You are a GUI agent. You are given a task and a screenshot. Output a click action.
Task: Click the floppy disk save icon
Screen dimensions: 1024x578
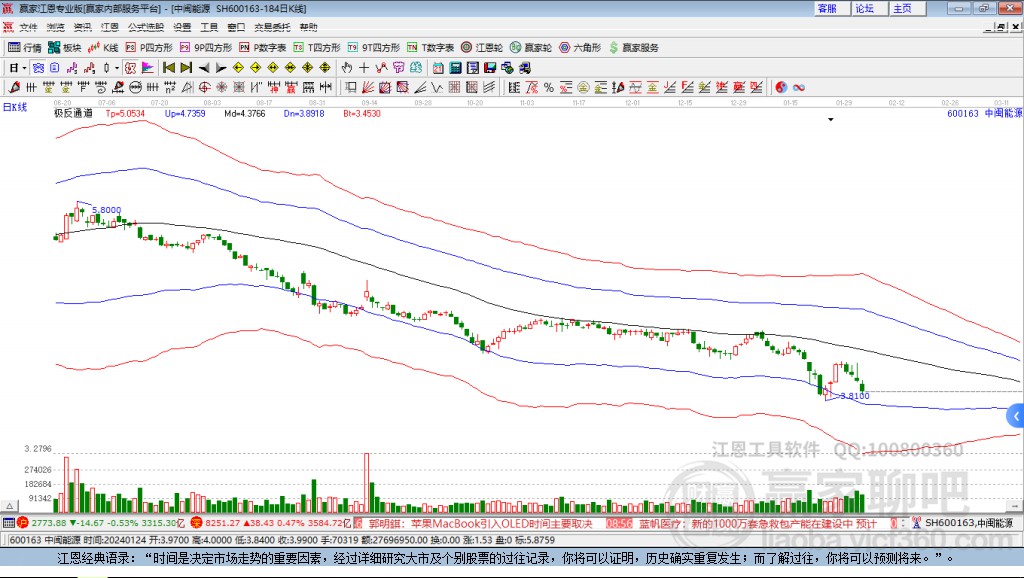[490, 68]
